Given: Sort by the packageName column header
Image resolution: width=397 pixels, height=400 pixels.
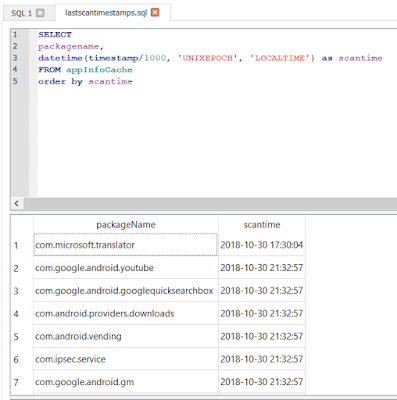Looking at the screenshot, I should click(126, 225).
